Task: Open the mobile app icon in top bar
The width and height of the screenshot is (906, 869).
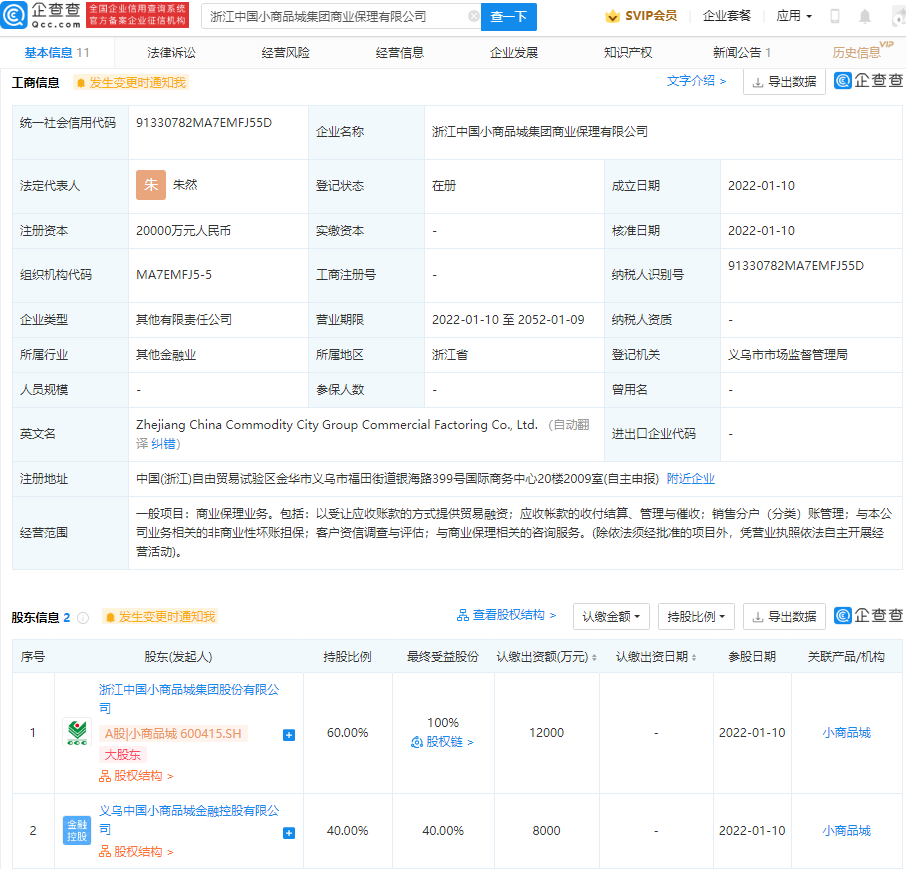Action: [835, 16]
